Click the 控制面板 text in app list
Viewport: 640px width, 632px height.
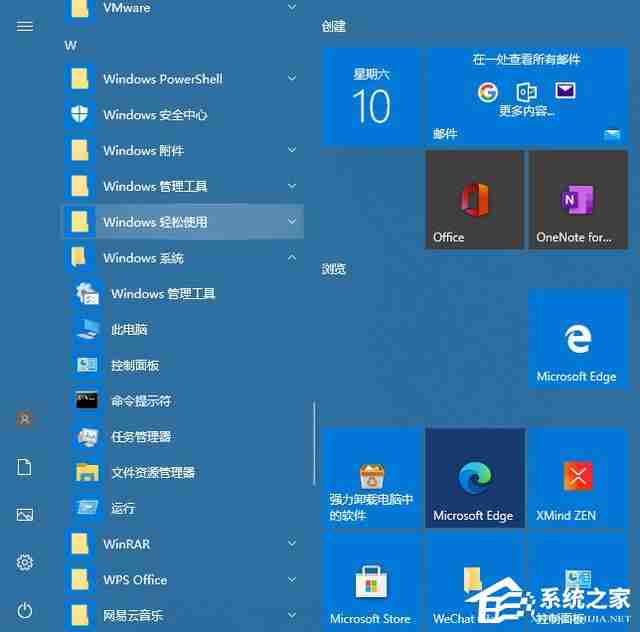135,365
